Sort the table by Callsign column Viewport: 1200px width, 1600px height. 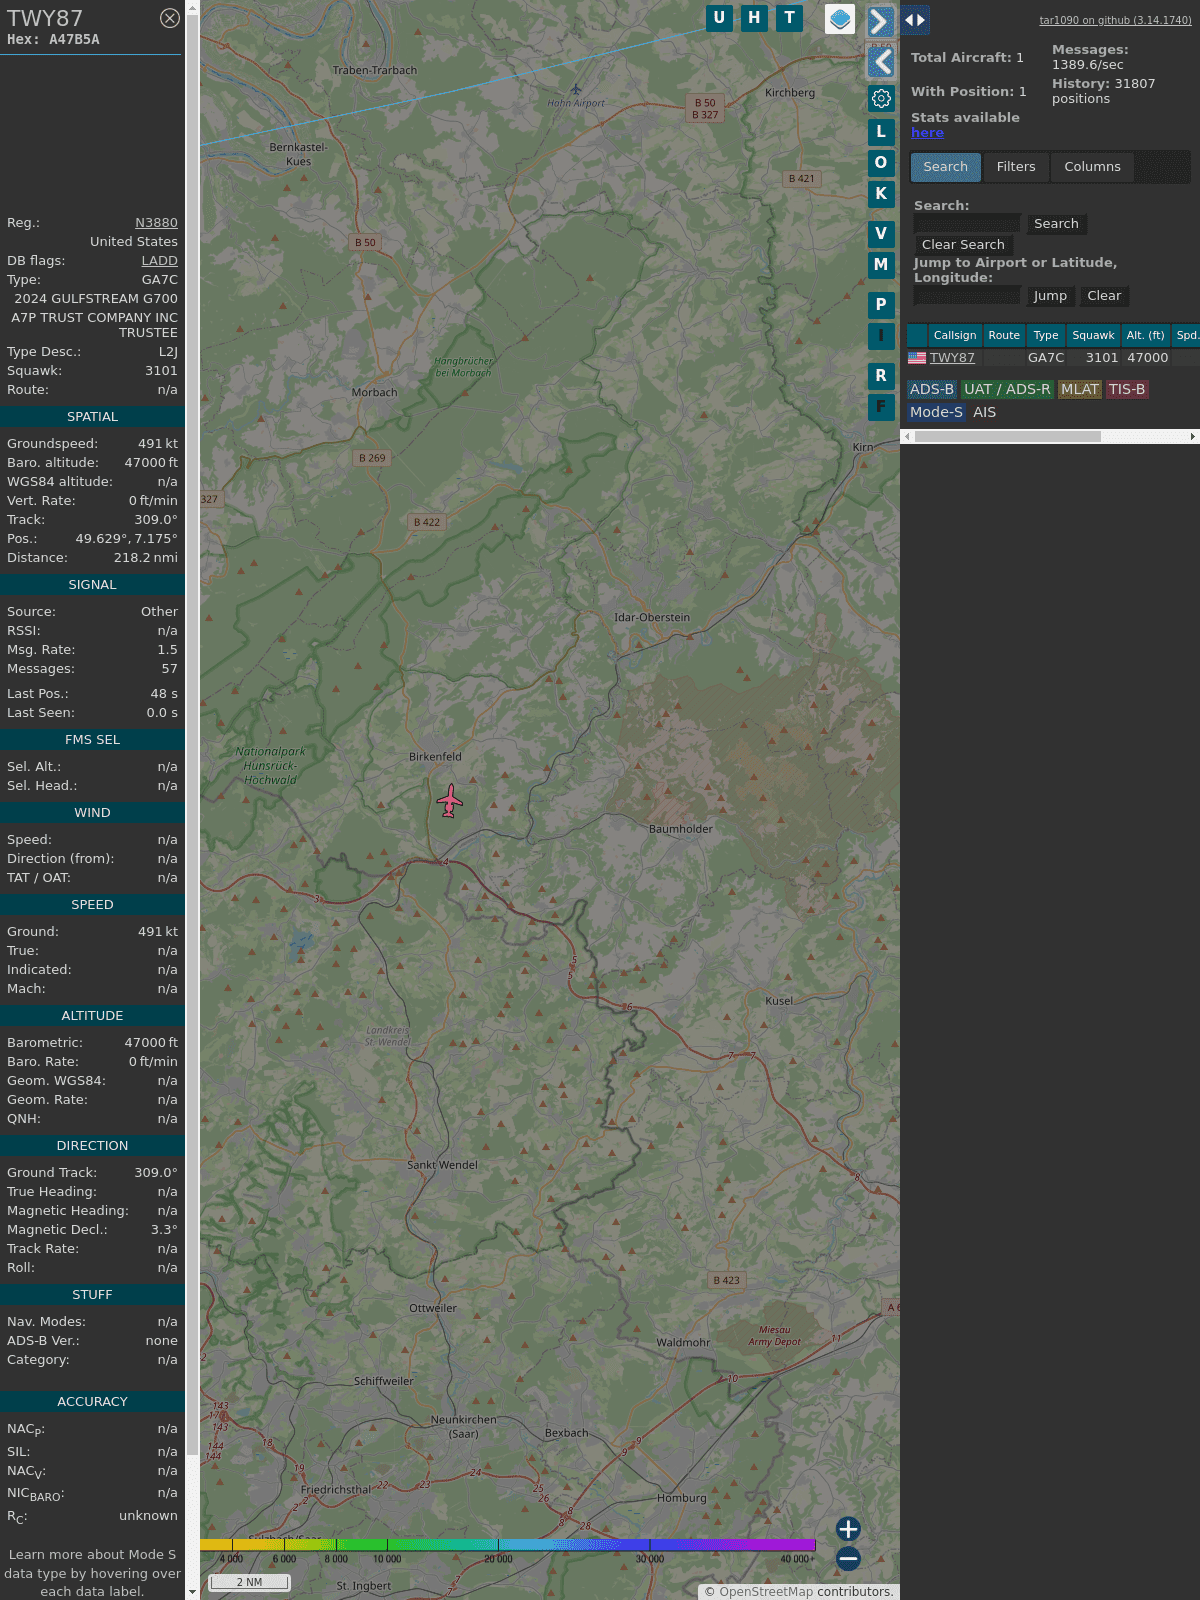point(954,335)
